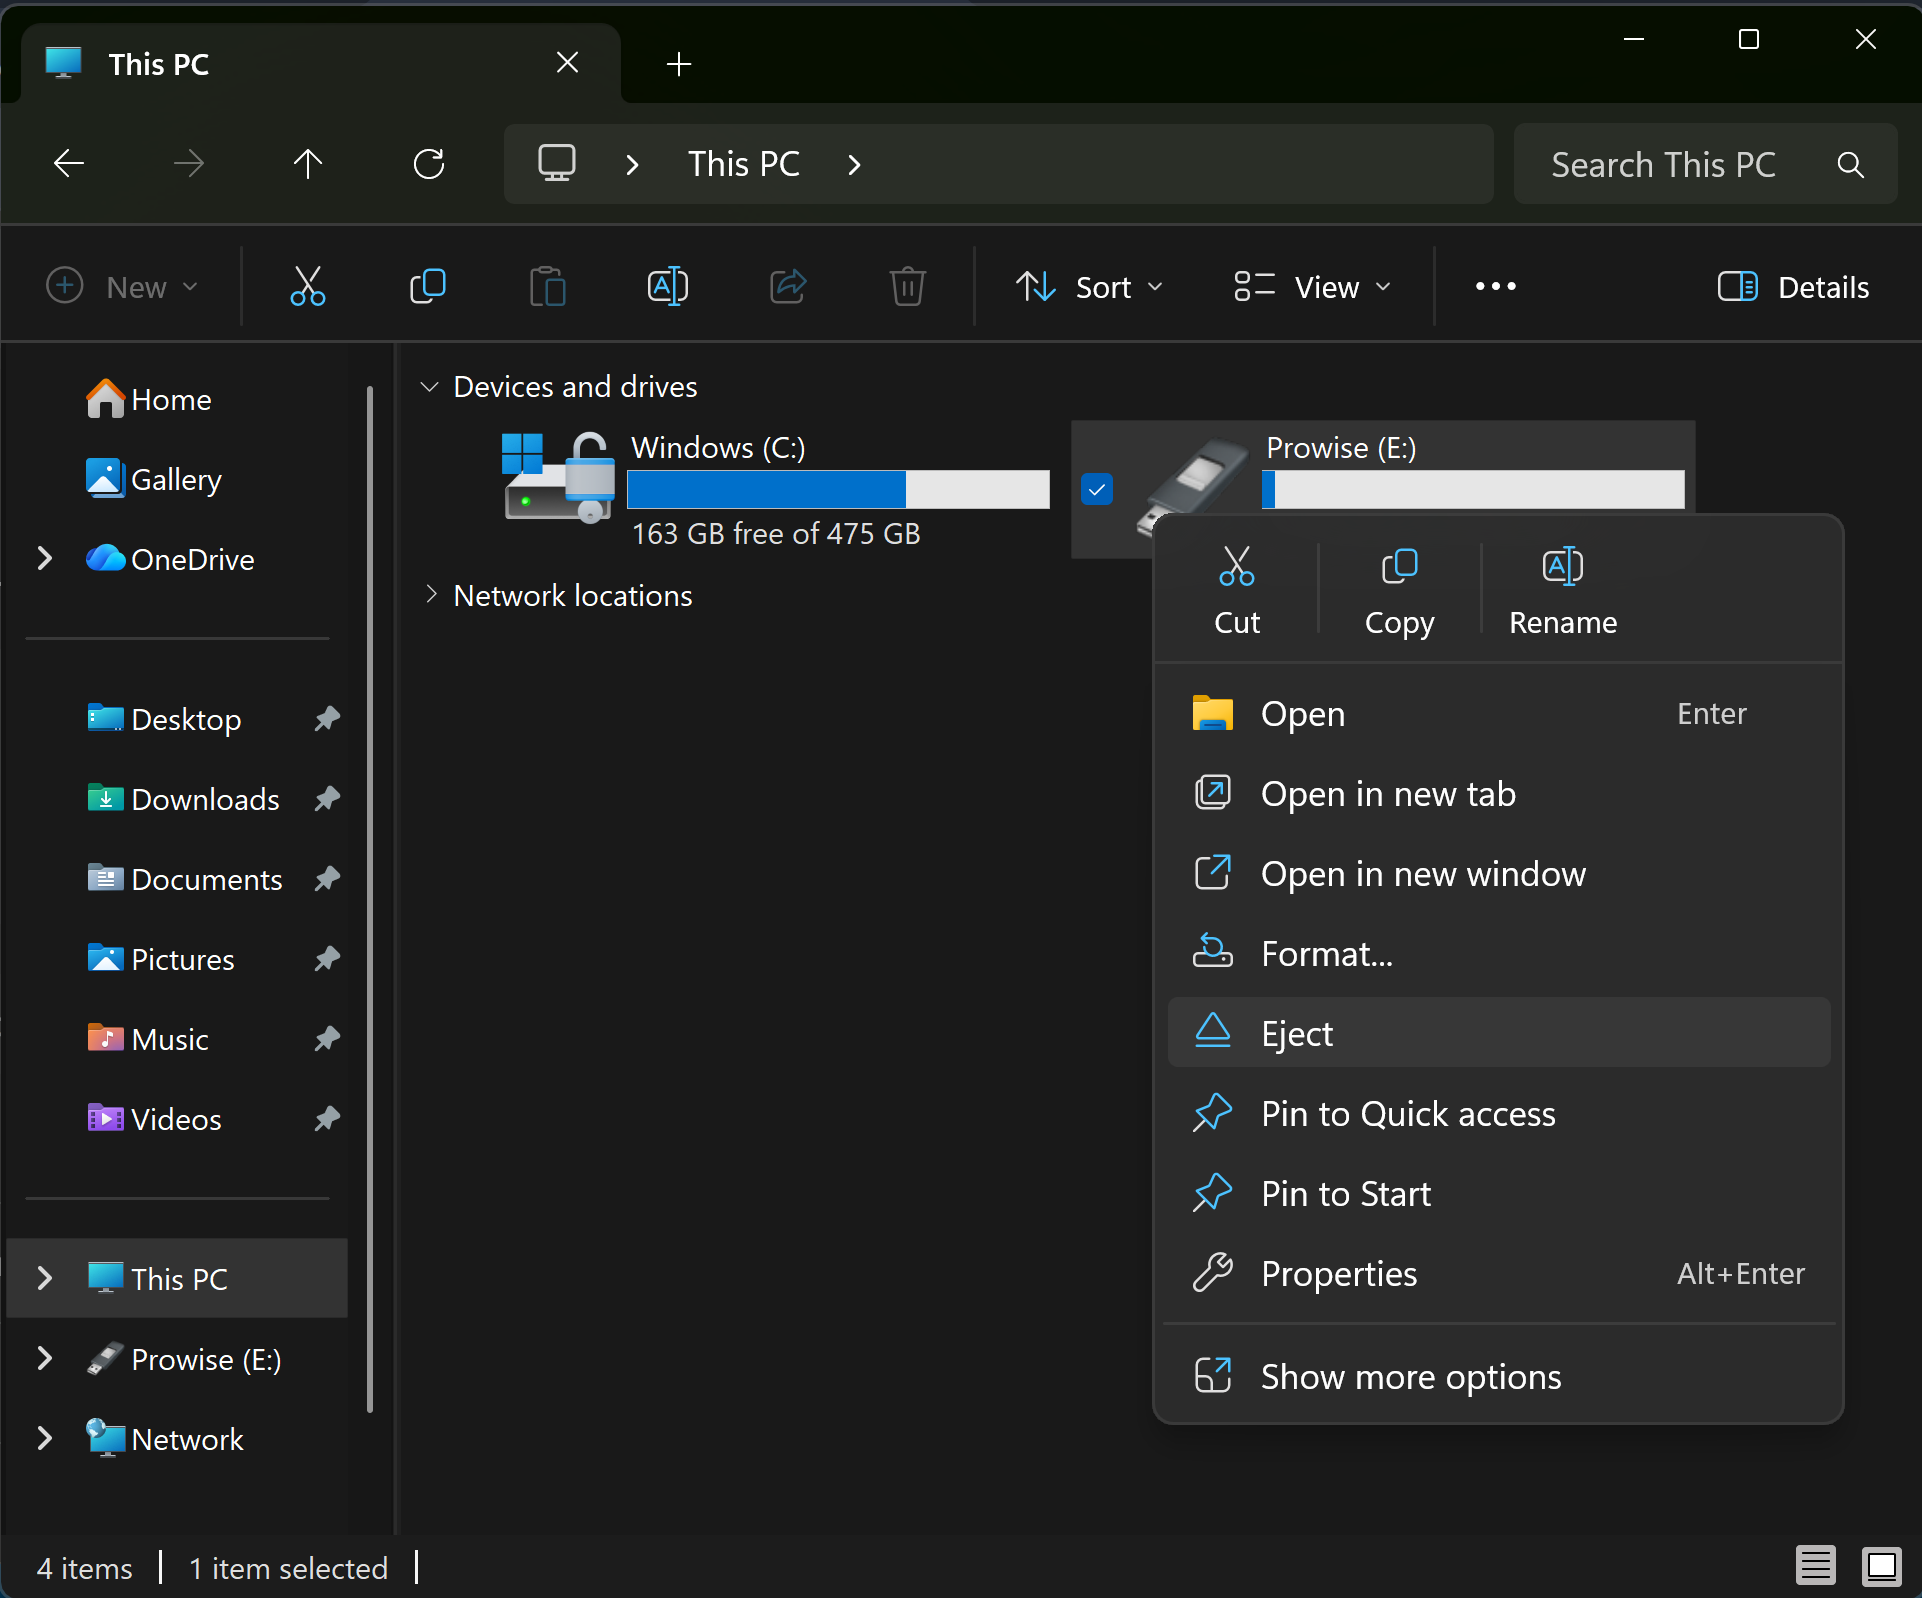Go up one folder level arrow
1922x1598 pixels.
pyautogui.click(x=308, y=164)
